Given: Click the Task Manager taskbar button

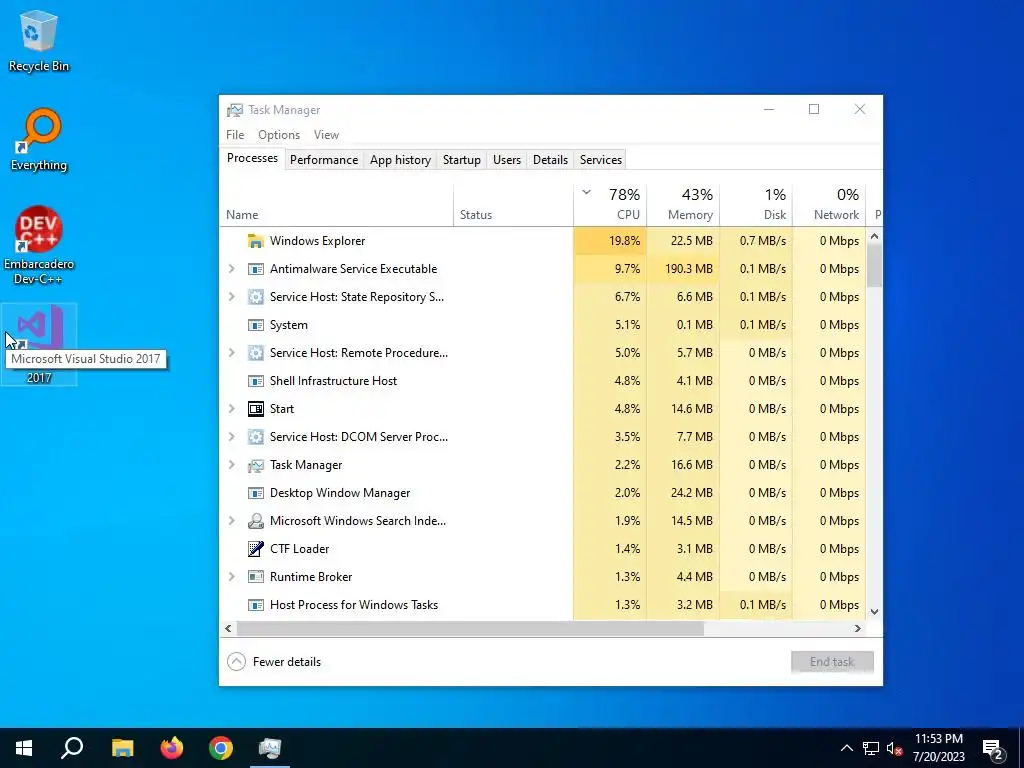Looking at the screenshot, I should pyautogui.click(x=270, y=748).
